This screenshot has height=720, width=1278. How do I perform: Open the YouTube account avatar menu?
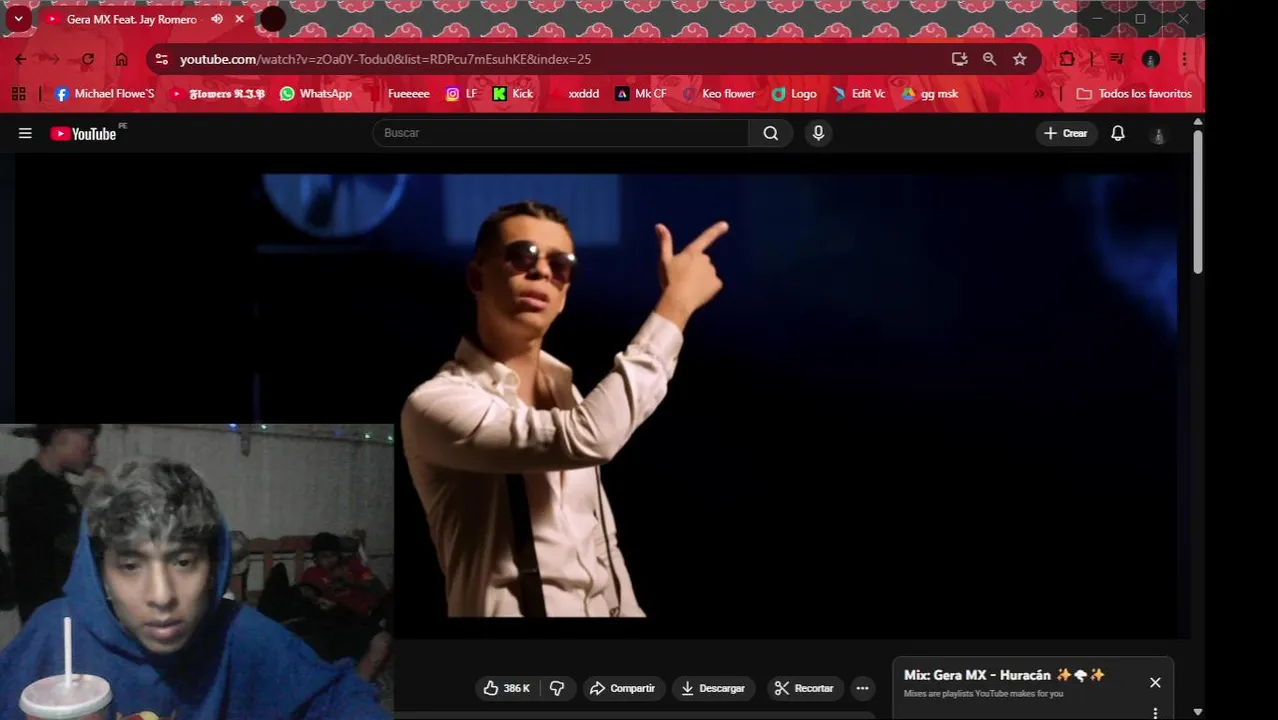(1158, 134)
